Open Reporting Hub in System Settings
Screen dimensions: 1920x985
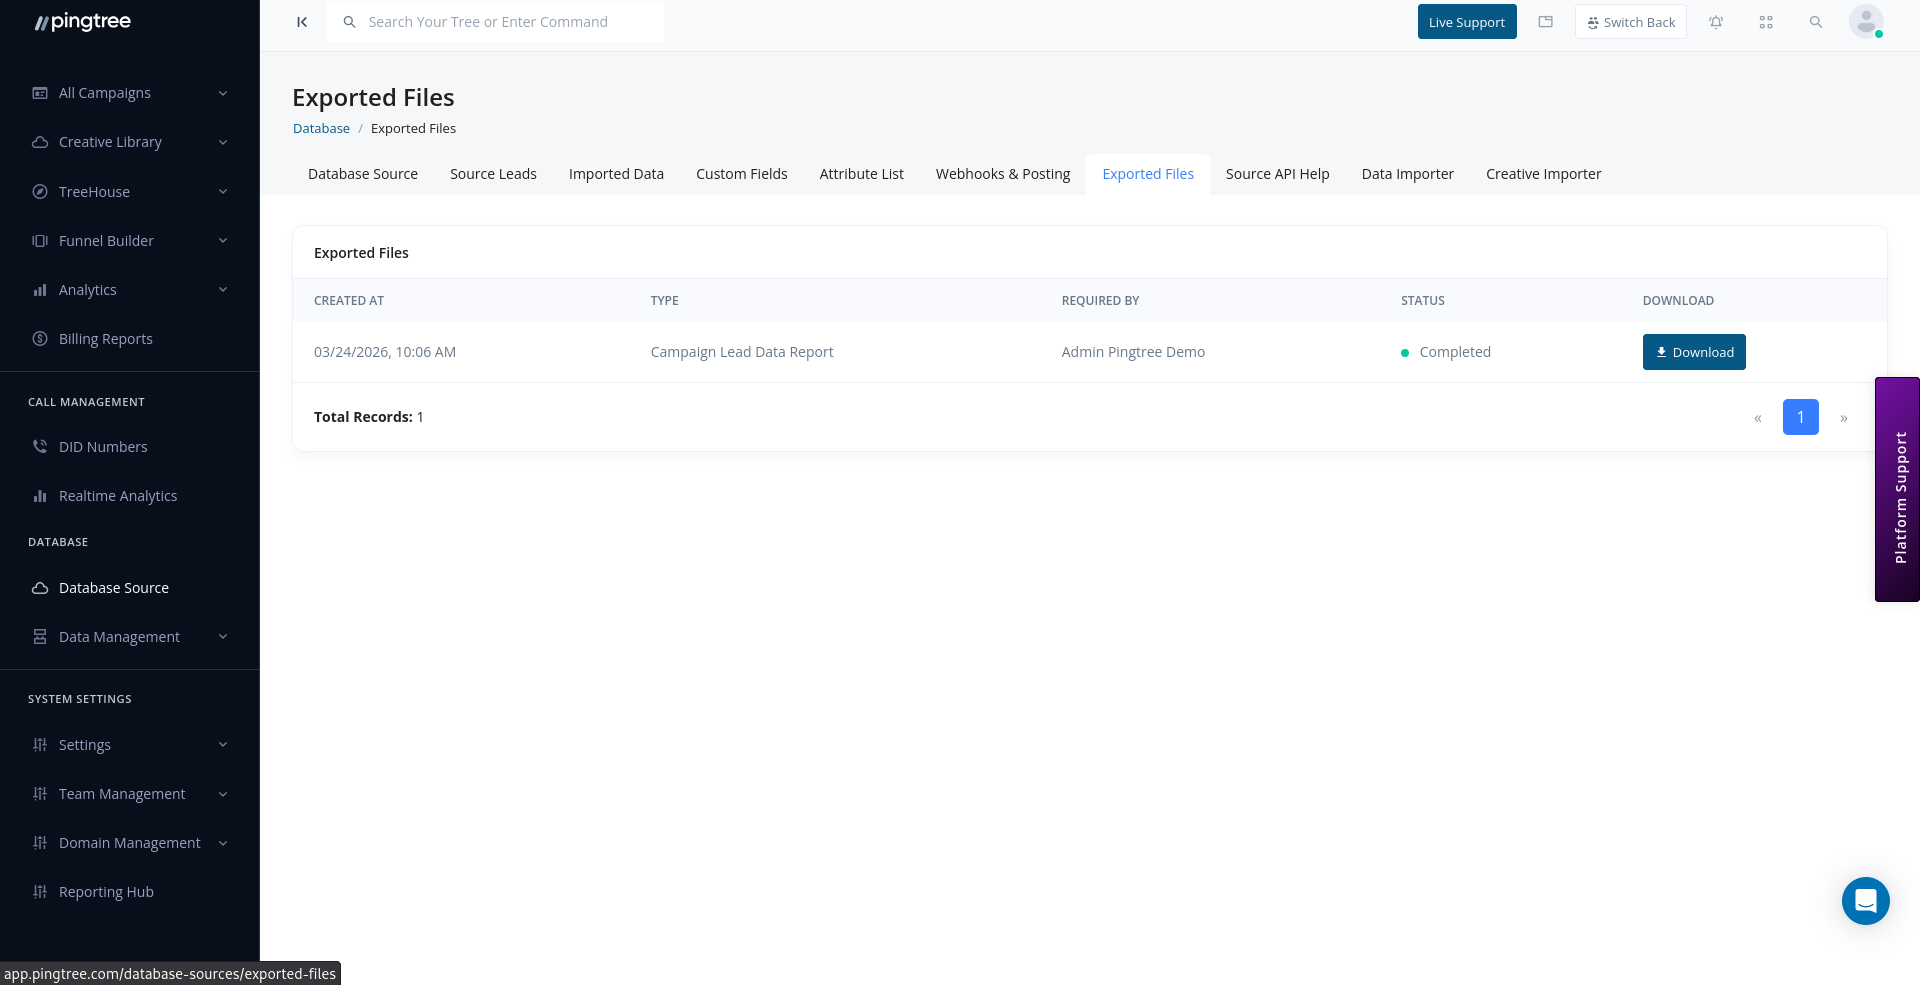click(x=106, y=891)
